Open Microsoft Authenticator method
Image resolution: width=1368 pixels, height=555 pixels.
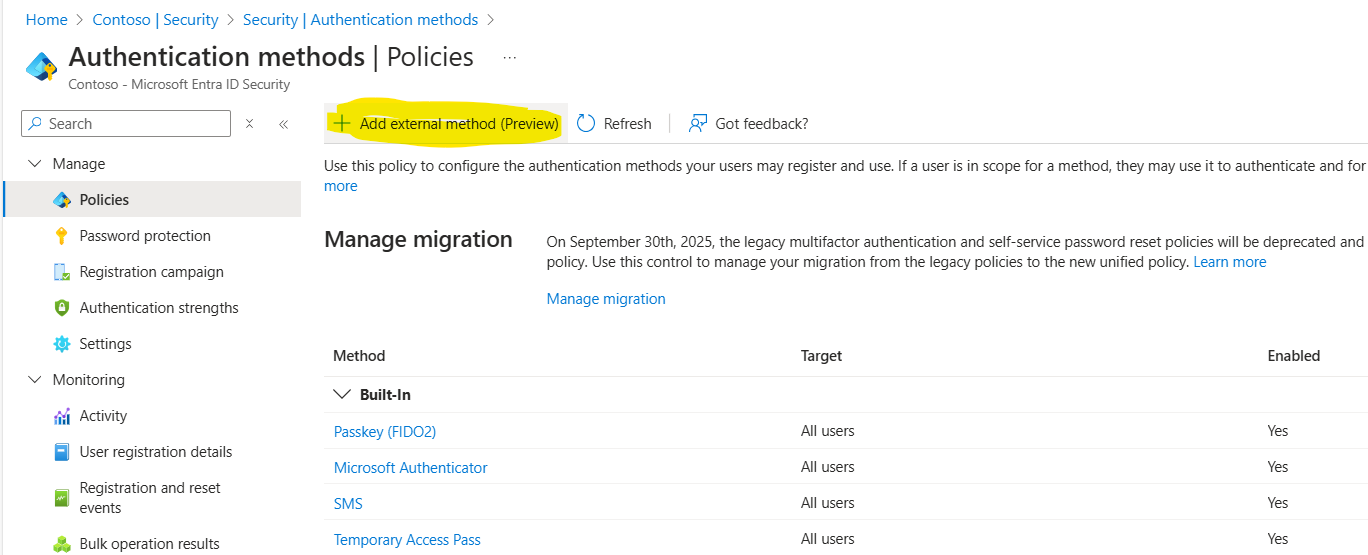[x=411, y=467]
